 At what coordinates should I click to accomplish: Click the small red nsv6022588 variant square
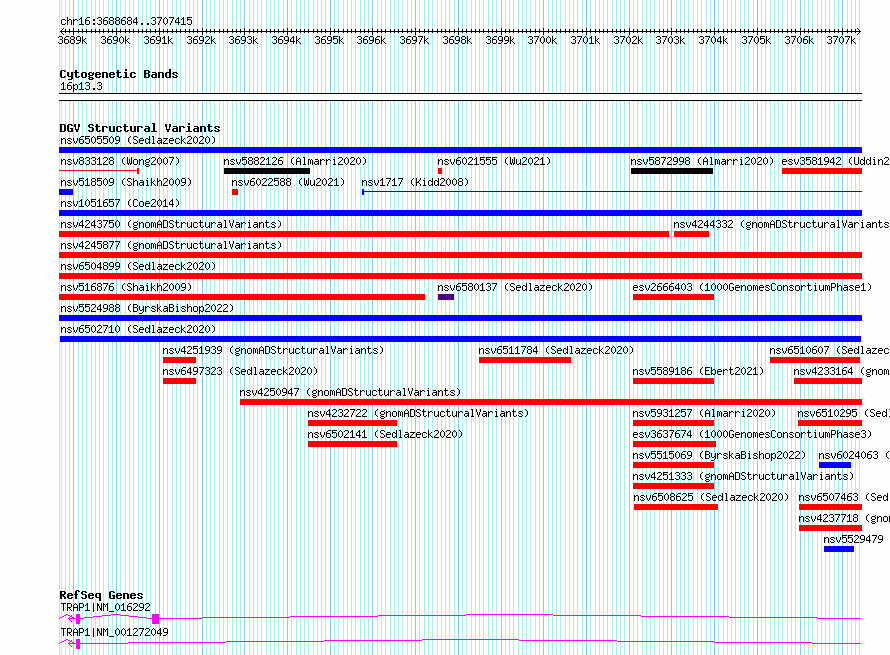click(235, 192)
